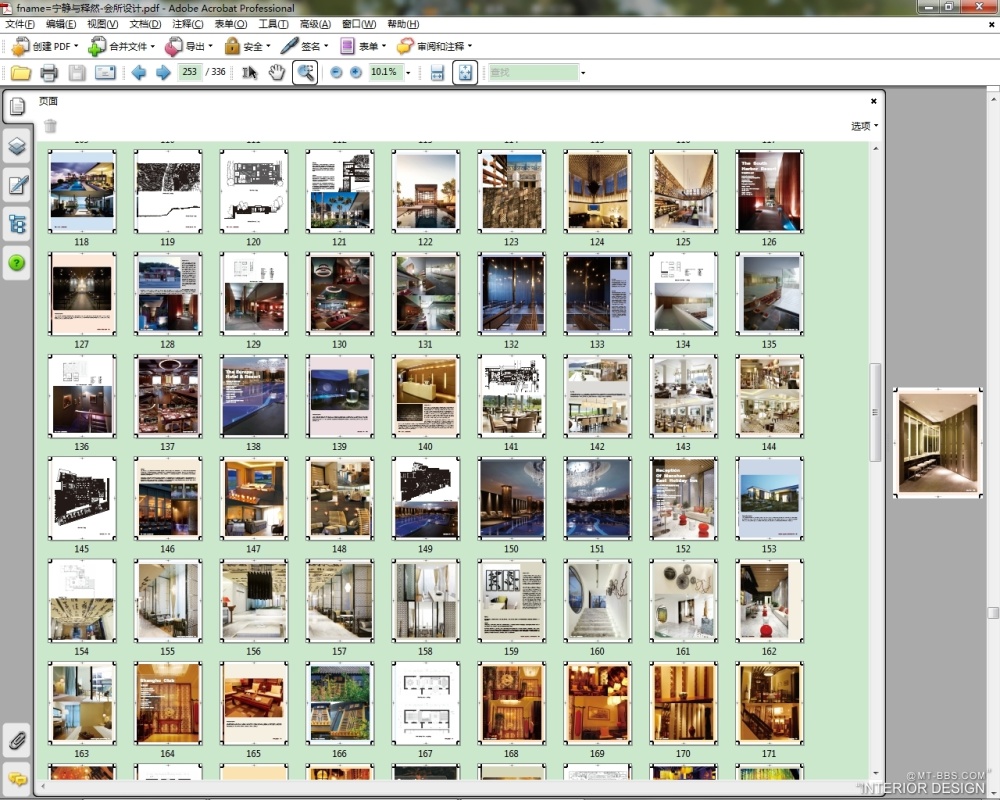Open the 工具(T) menu
Image resolution: width=1000 pixels, height=800 pixels.
(x=273, y=24)
